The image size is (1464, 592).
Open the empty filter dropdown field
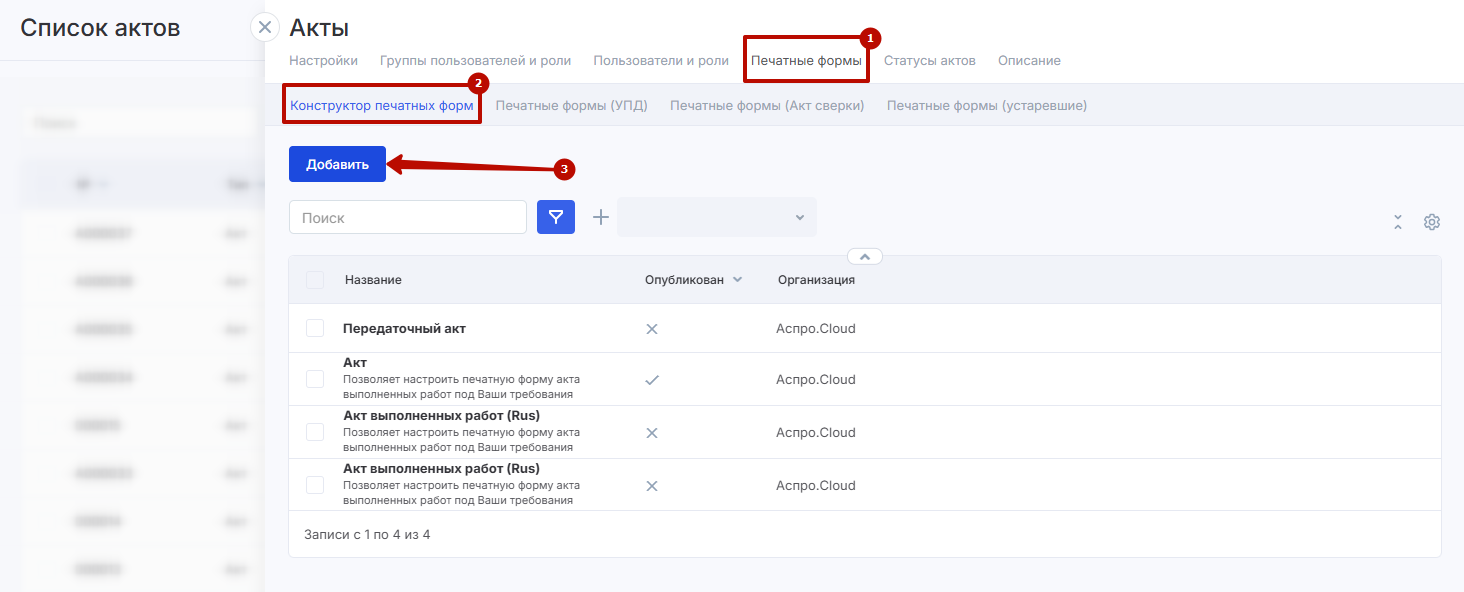(716, 217)
